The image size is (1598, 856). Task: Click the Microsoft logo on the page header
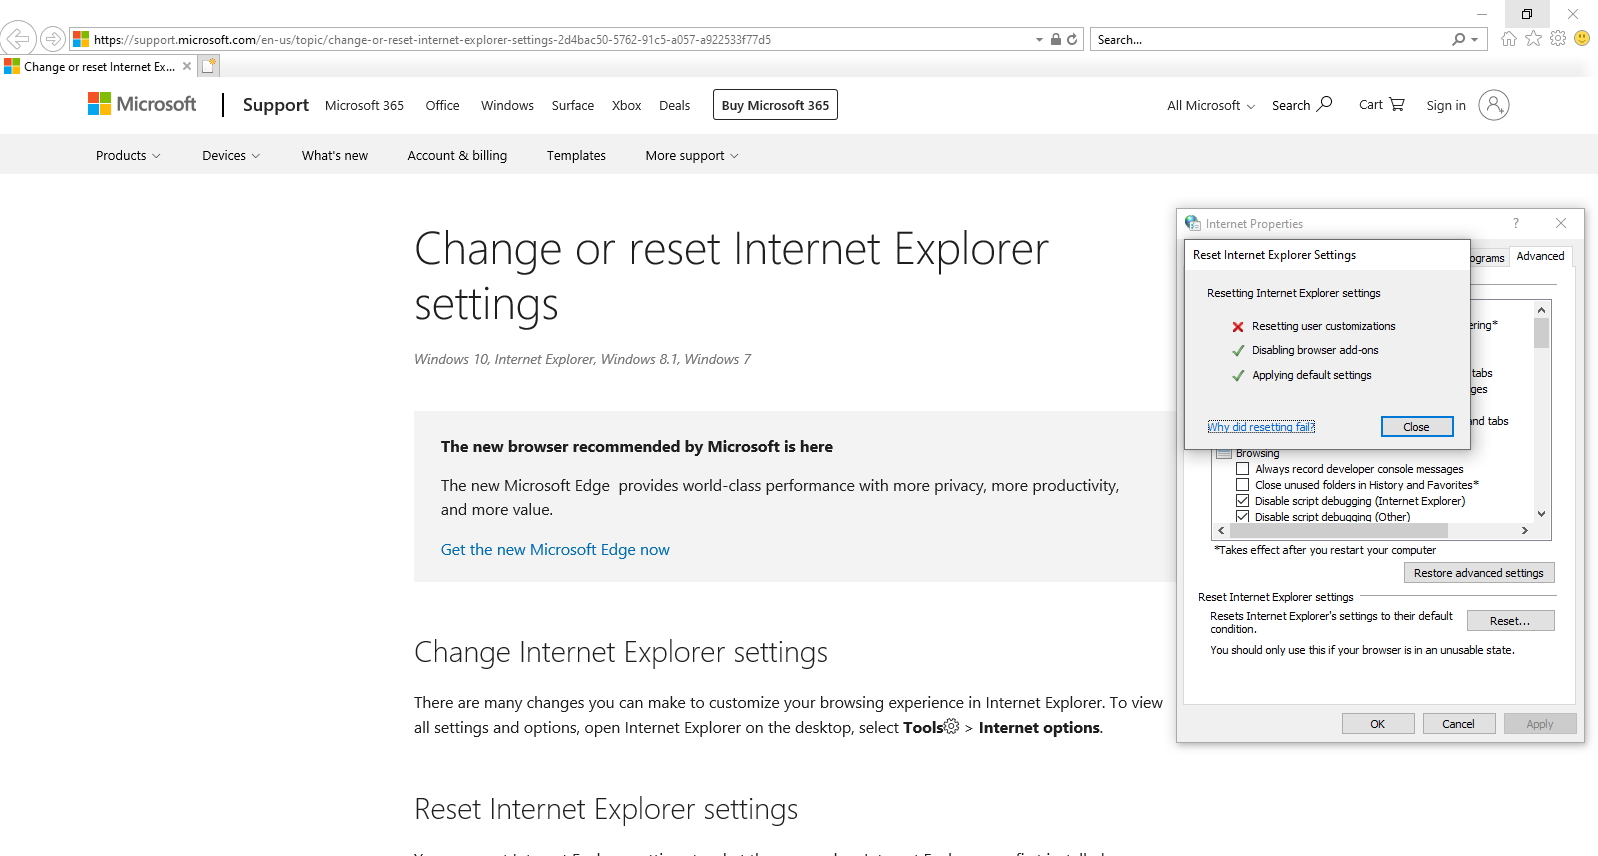point(142,104)
